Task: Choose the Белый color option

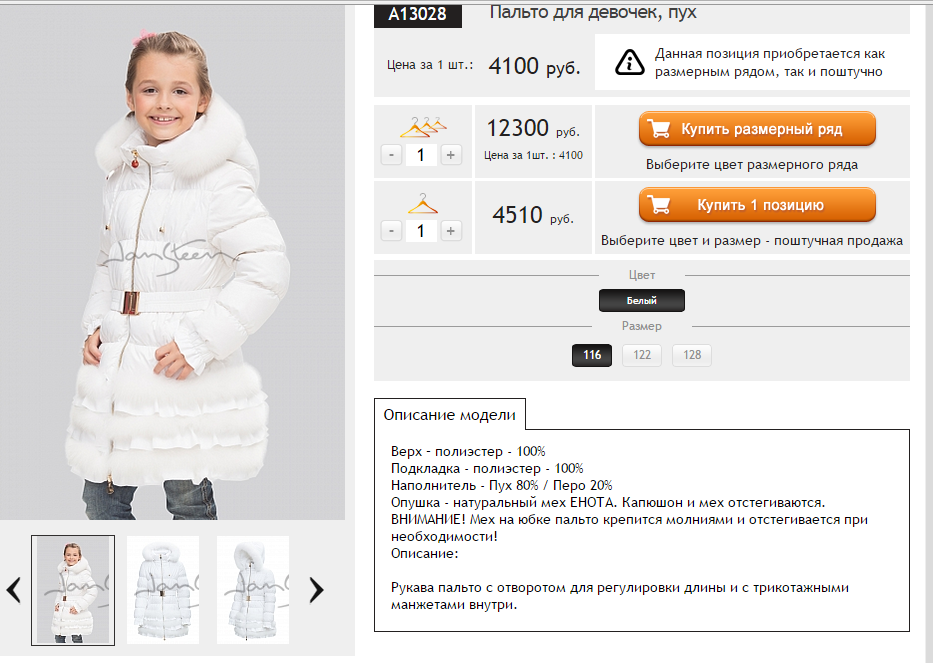Action: click(641, 301)
